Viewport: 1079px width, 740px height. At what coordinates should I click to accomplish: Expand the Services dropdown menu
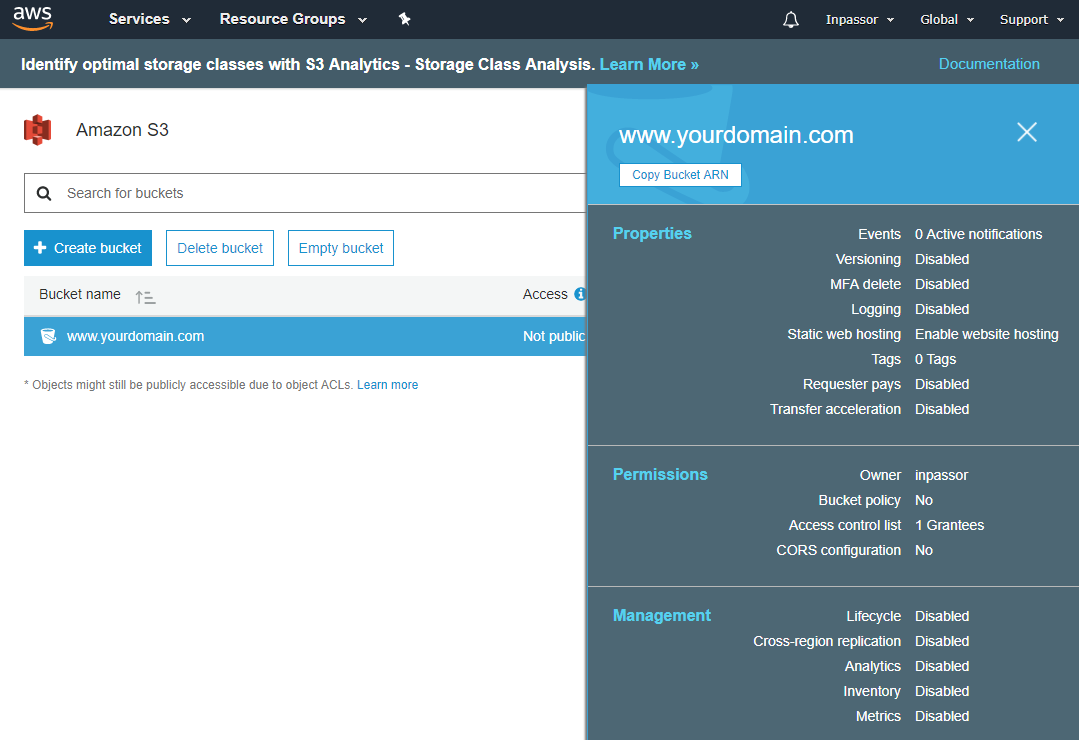(149, 19)
